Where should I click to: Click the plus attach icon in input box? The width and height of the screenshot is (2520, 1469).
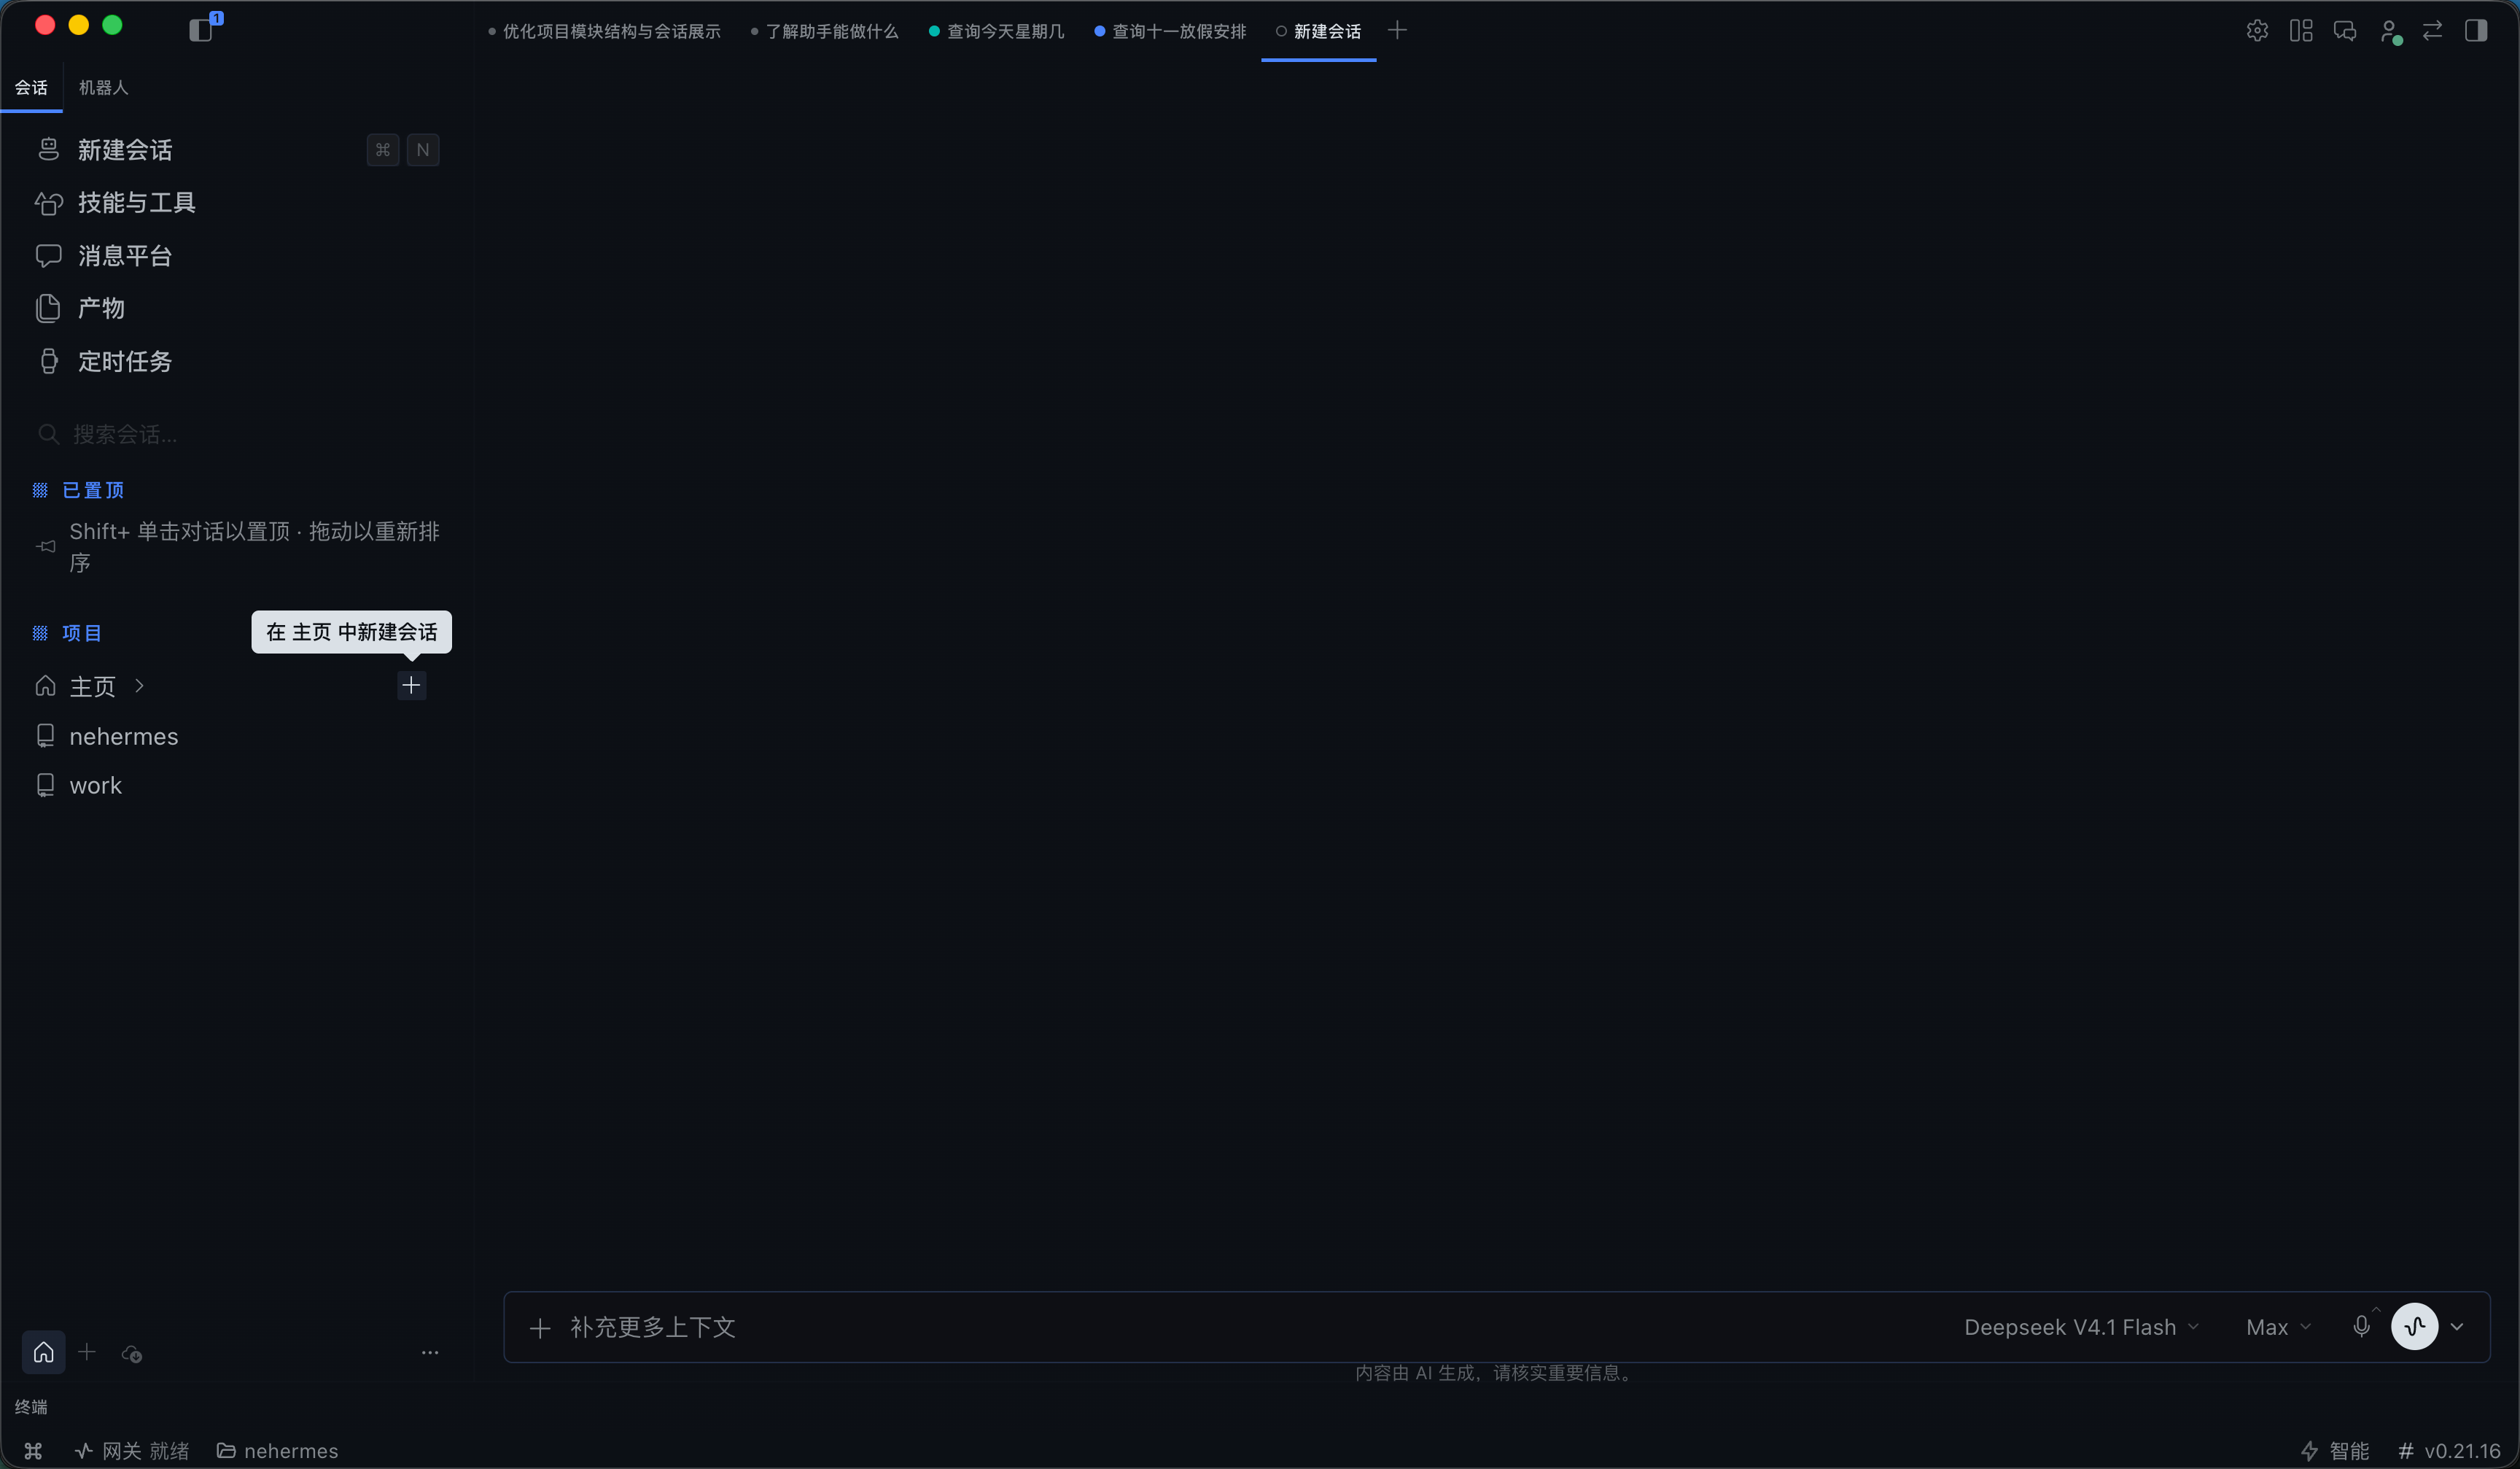click(x=540, y=1328)
